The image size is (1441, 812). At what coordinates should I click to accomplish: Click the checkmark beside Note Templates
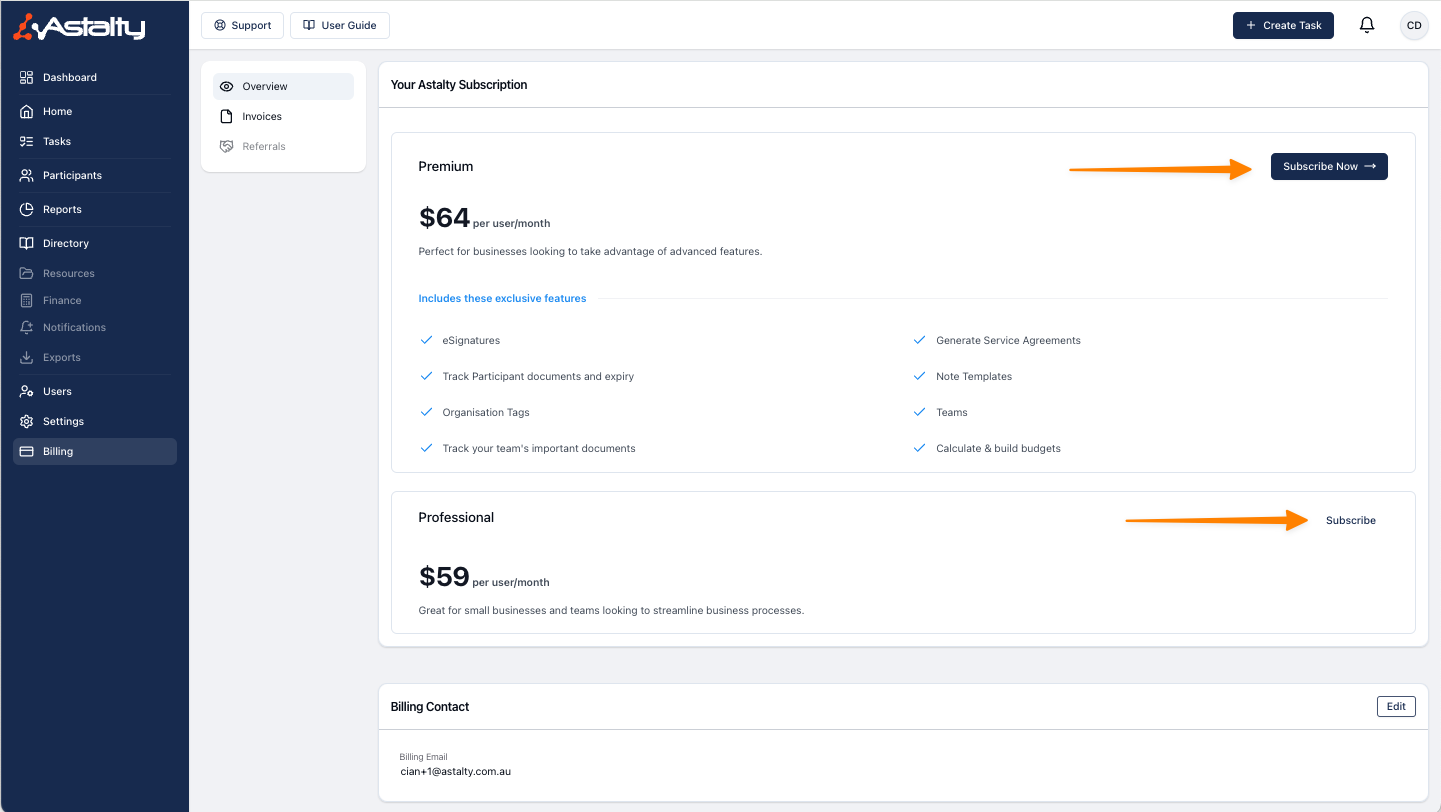point(920,376)
